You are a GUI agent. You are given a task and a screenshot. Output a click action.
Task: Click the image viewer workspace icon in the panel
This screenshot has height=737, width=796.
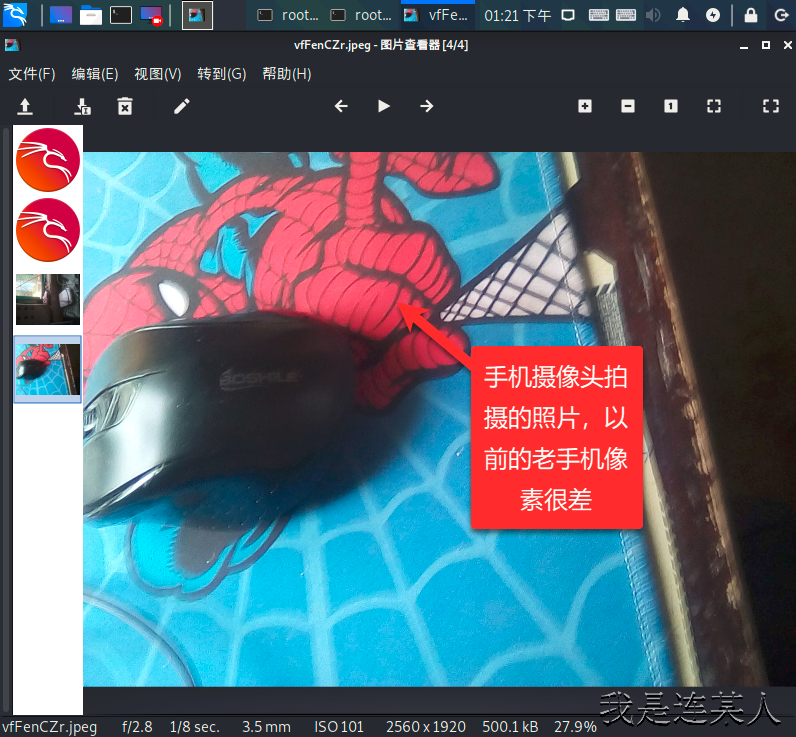coord(197,15)
